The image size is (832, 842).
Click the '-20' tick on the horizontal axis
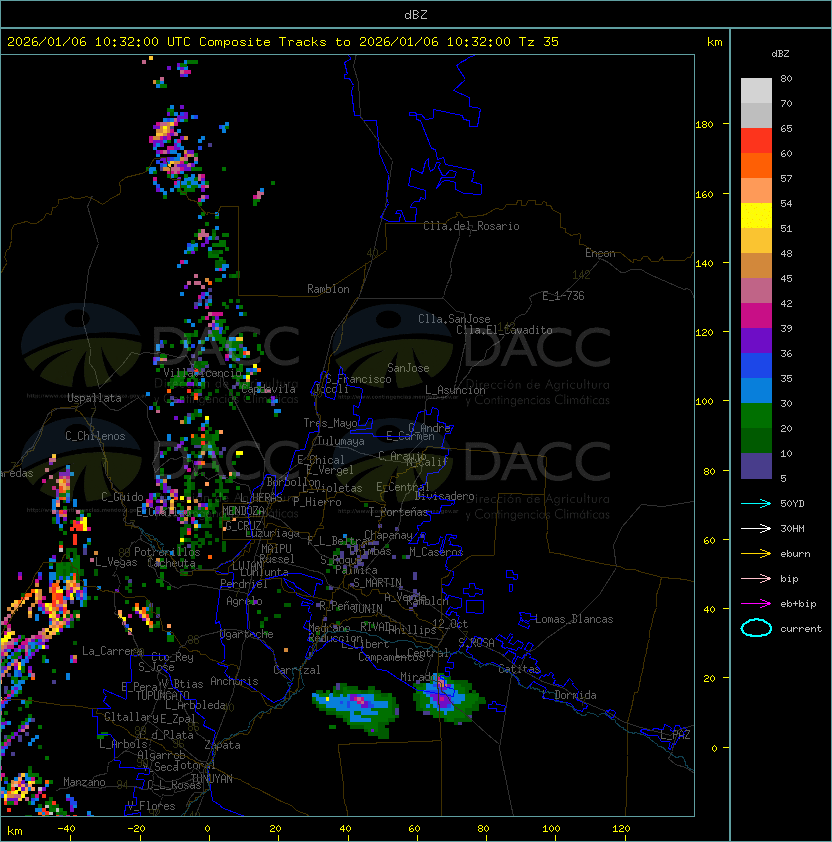(136, 829)
